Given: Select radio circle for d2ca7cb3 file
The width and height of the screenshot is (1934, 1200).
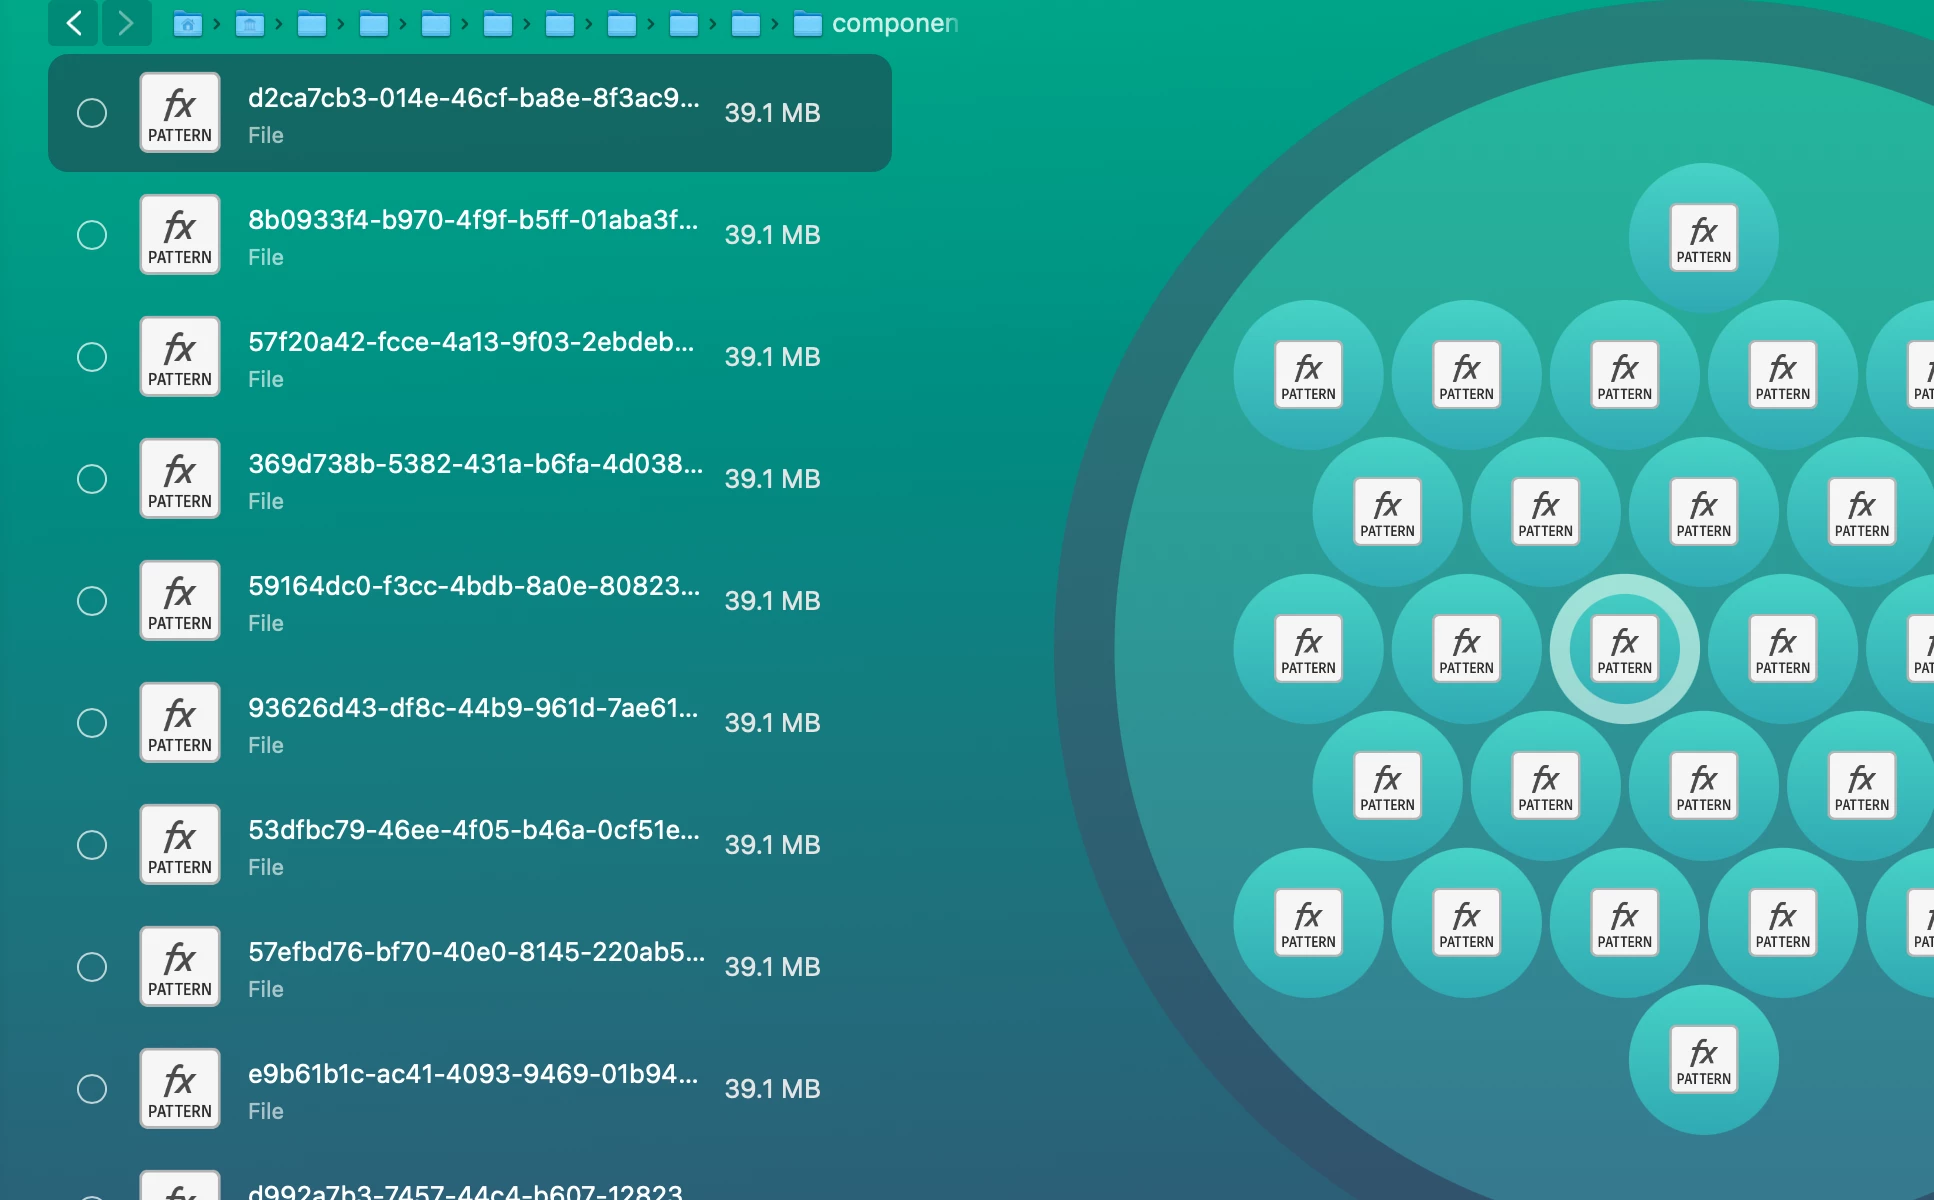Looking at the screenshot, I should [92, 113].
